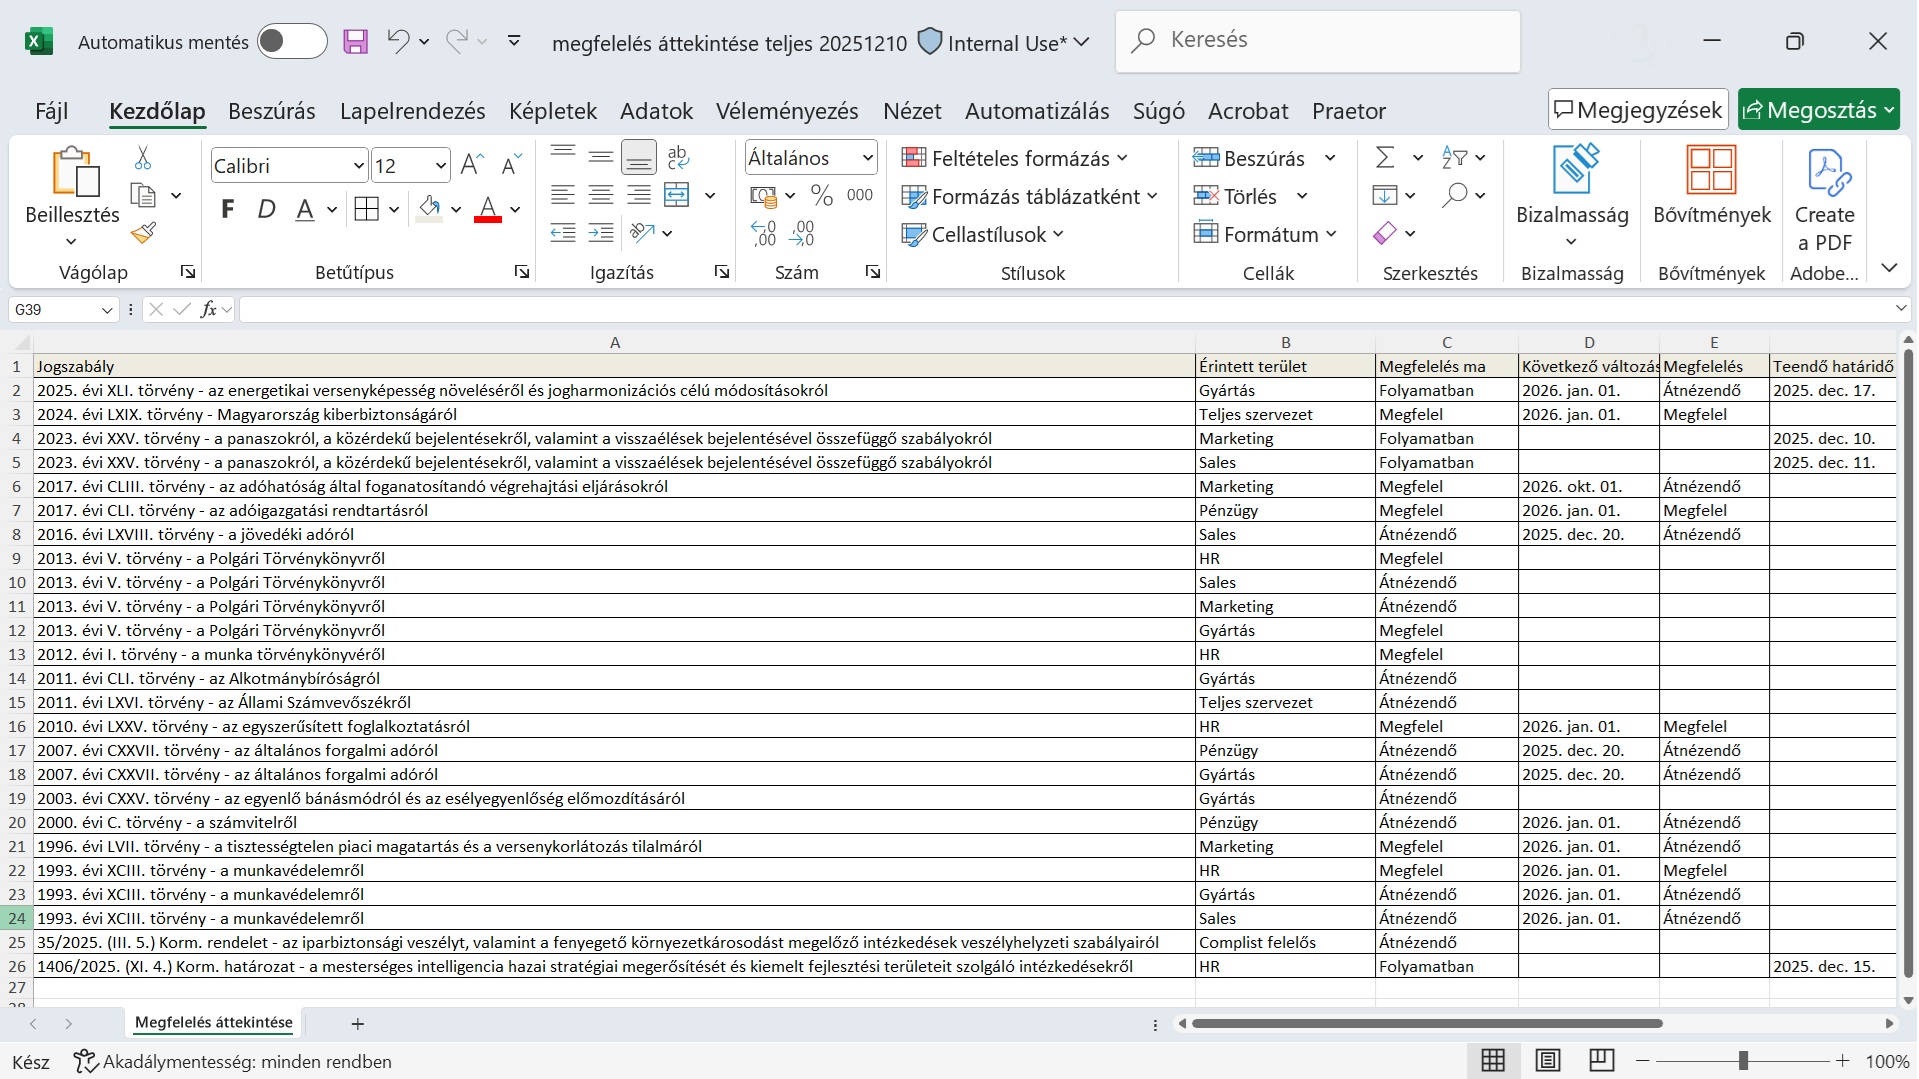Click the Megjegyzések button

coord(1638,110)
